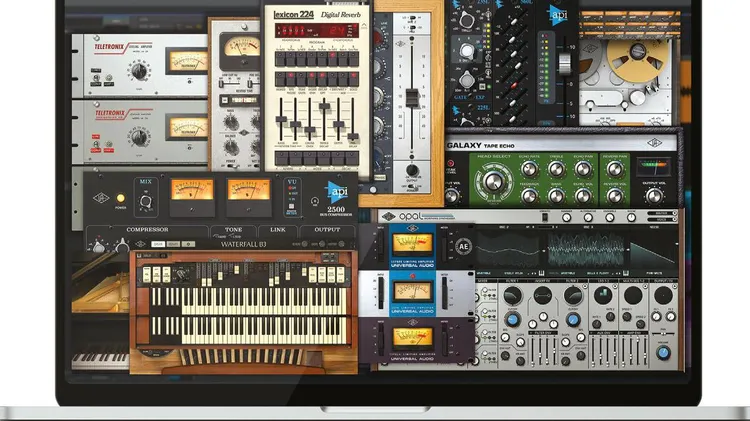750x421 pixels.
Task: Click the Galaxy Bass knob
Action: click(556, 196)
